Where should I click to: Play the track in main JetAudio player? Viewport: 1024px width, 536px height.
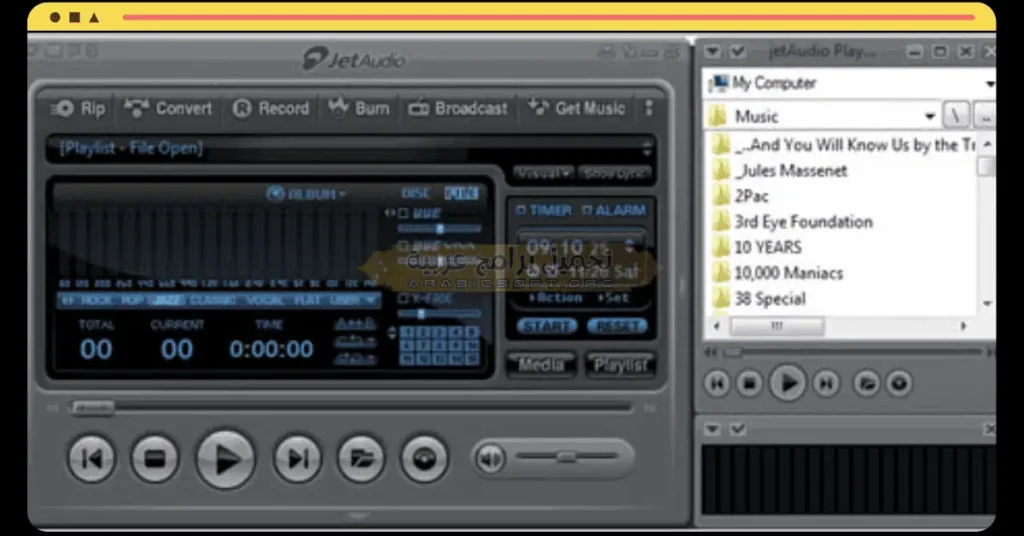(226, 459)
